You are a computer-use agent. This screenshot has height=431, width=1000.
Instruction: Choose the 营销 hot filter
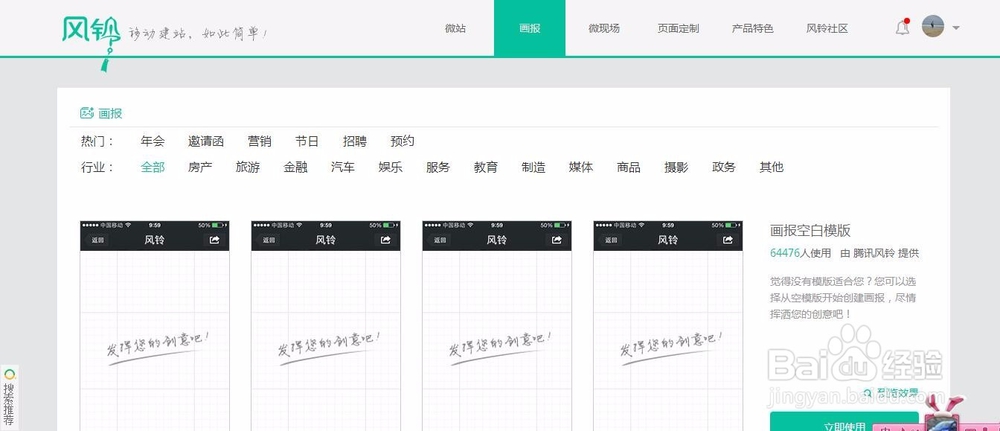point(260,141)
